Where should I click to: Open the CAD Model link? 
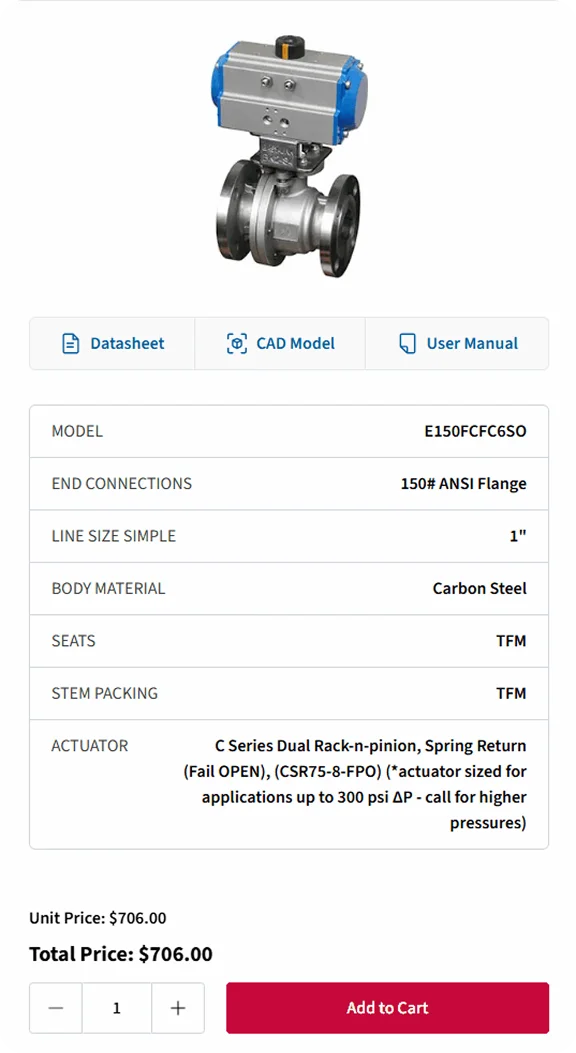(280, 343)
